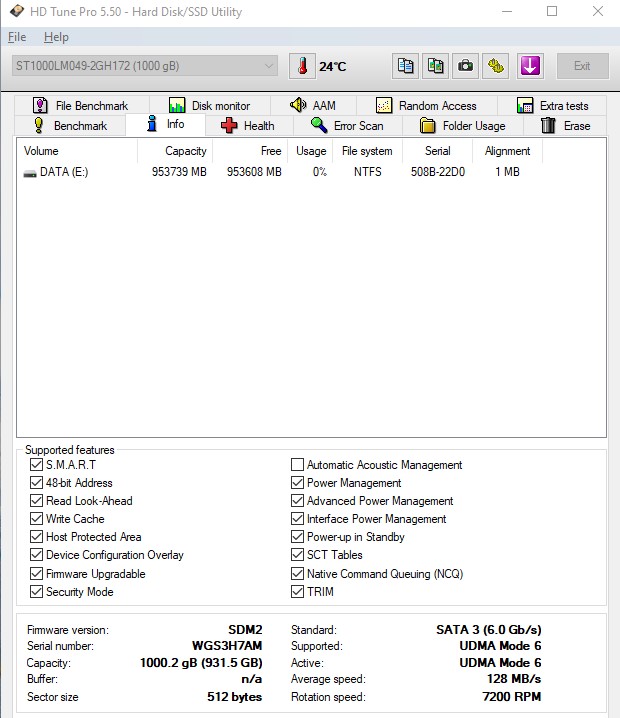Toggle Device Configuration Overlay checkbox
620x718 pixels.
click(36, 555)
